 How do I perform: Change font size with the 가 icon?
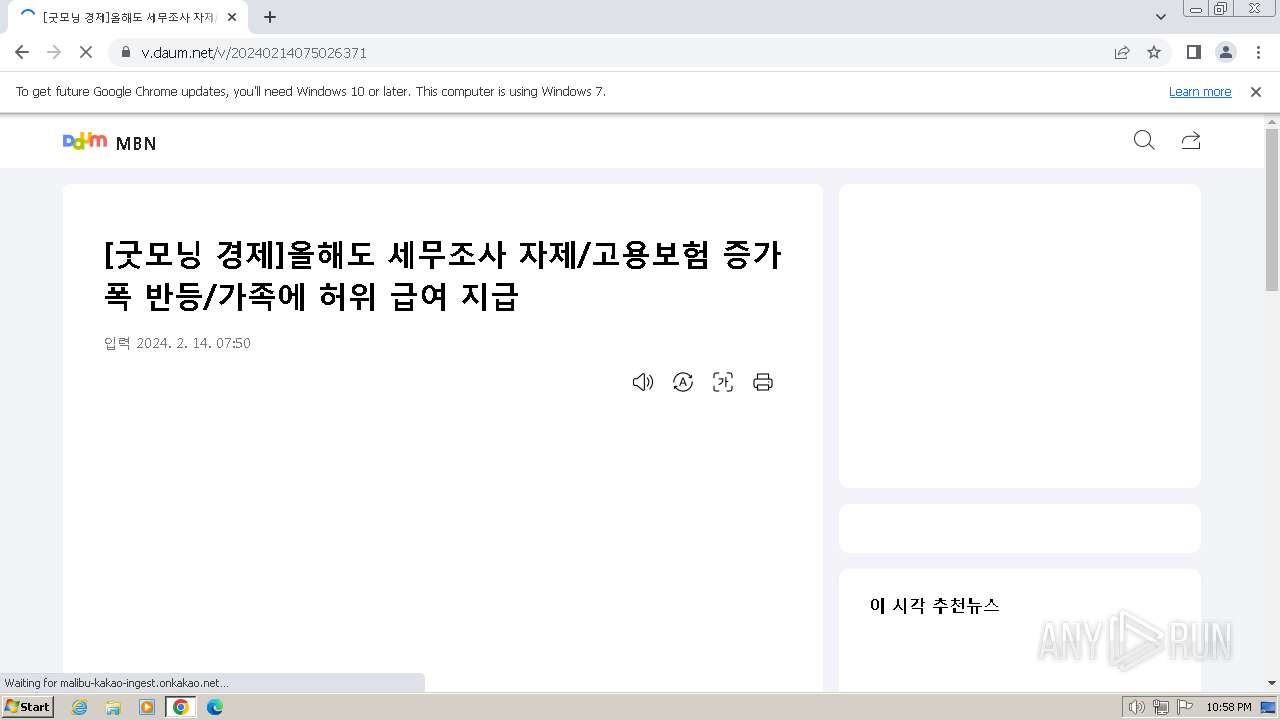[x=723, y=382]
